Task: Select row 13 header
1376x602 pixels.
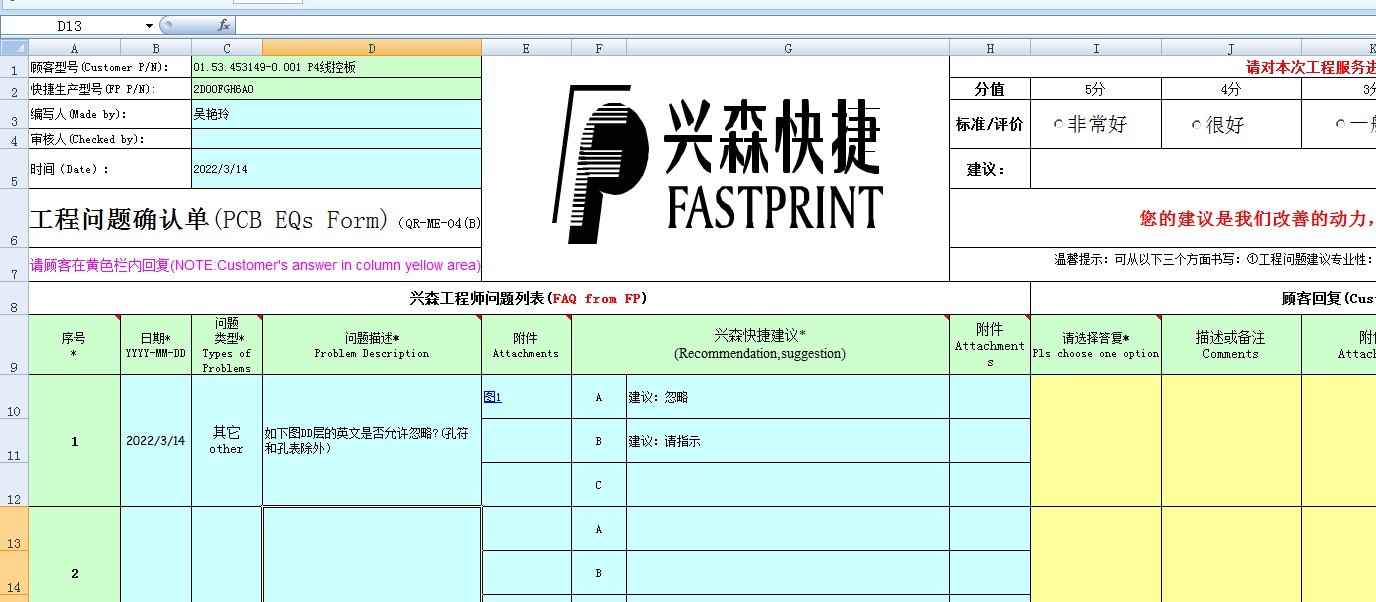Action: tap(14, 529)
